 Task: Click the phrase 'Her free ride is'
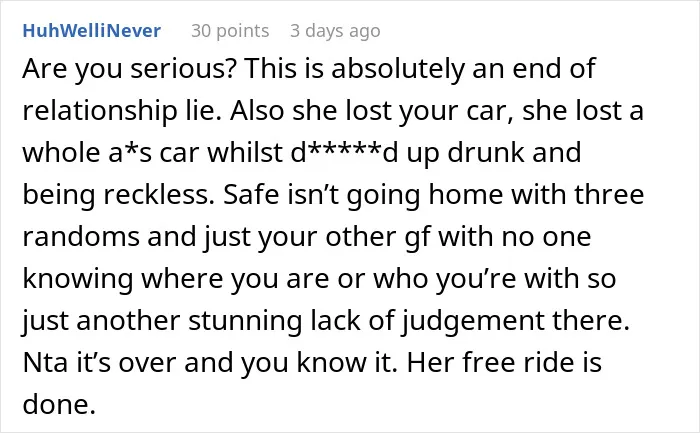point(504,362)
